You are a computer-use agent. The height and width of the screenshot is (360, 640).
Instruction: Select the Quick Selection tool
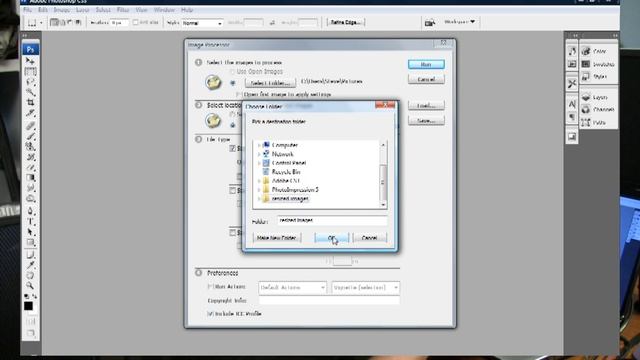(x=30, y=92)
